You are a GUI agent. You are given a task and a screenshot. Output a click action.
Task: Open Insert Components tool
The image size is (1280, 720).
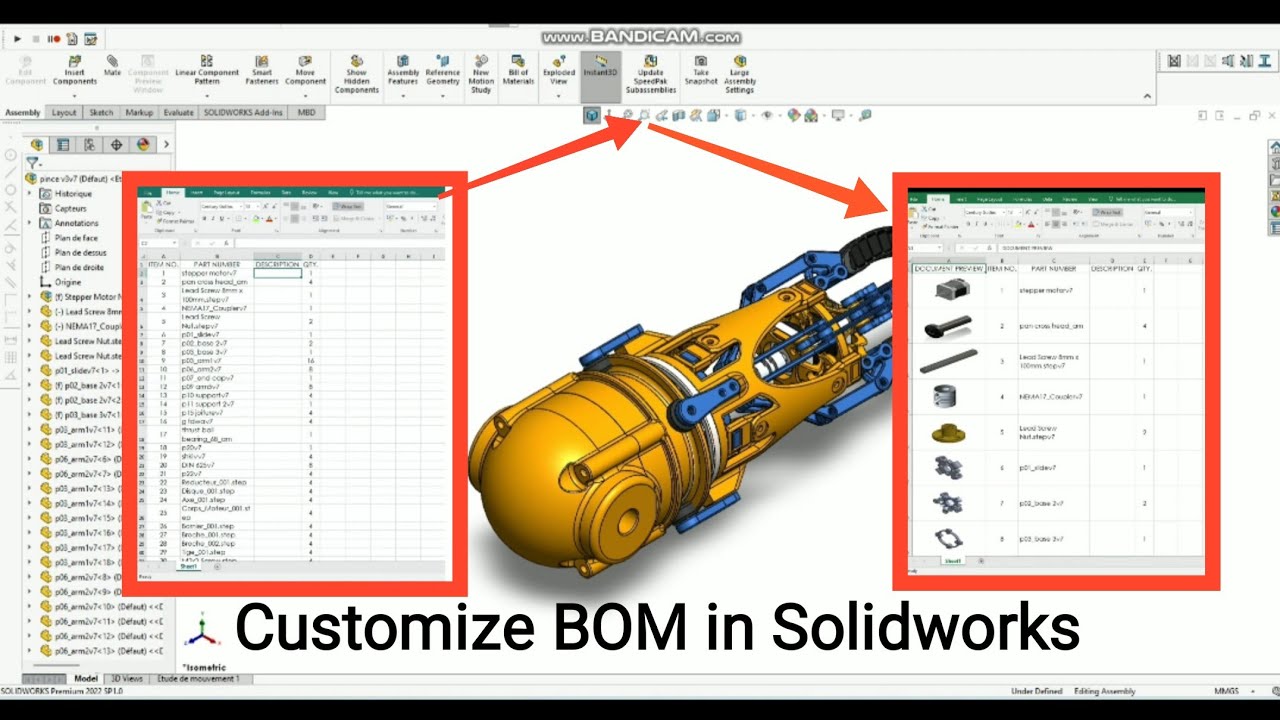(x=74, y=71)
